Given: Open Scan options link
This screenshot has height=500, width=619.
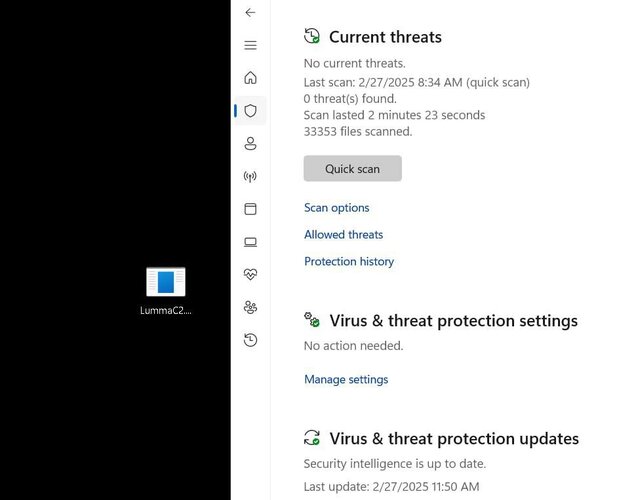Looking at the screenshot, I should coord(337,208).
